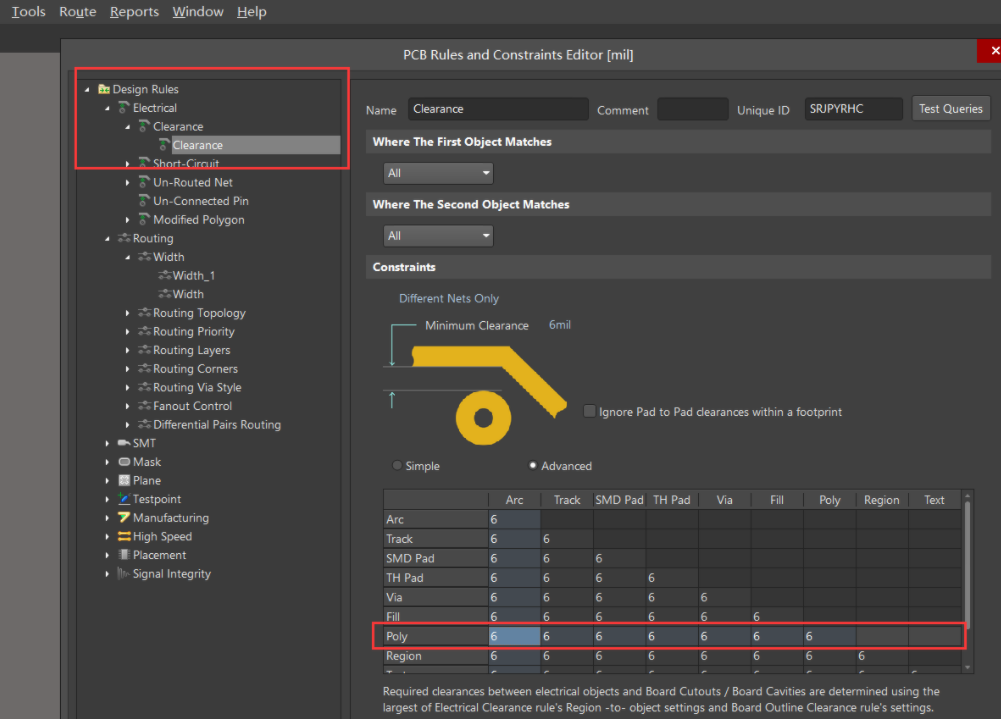Select the Poly row Arc clearance cell
Viewport: 1001px width, 719px height.
pyautogui.click(x=514, y=636)
